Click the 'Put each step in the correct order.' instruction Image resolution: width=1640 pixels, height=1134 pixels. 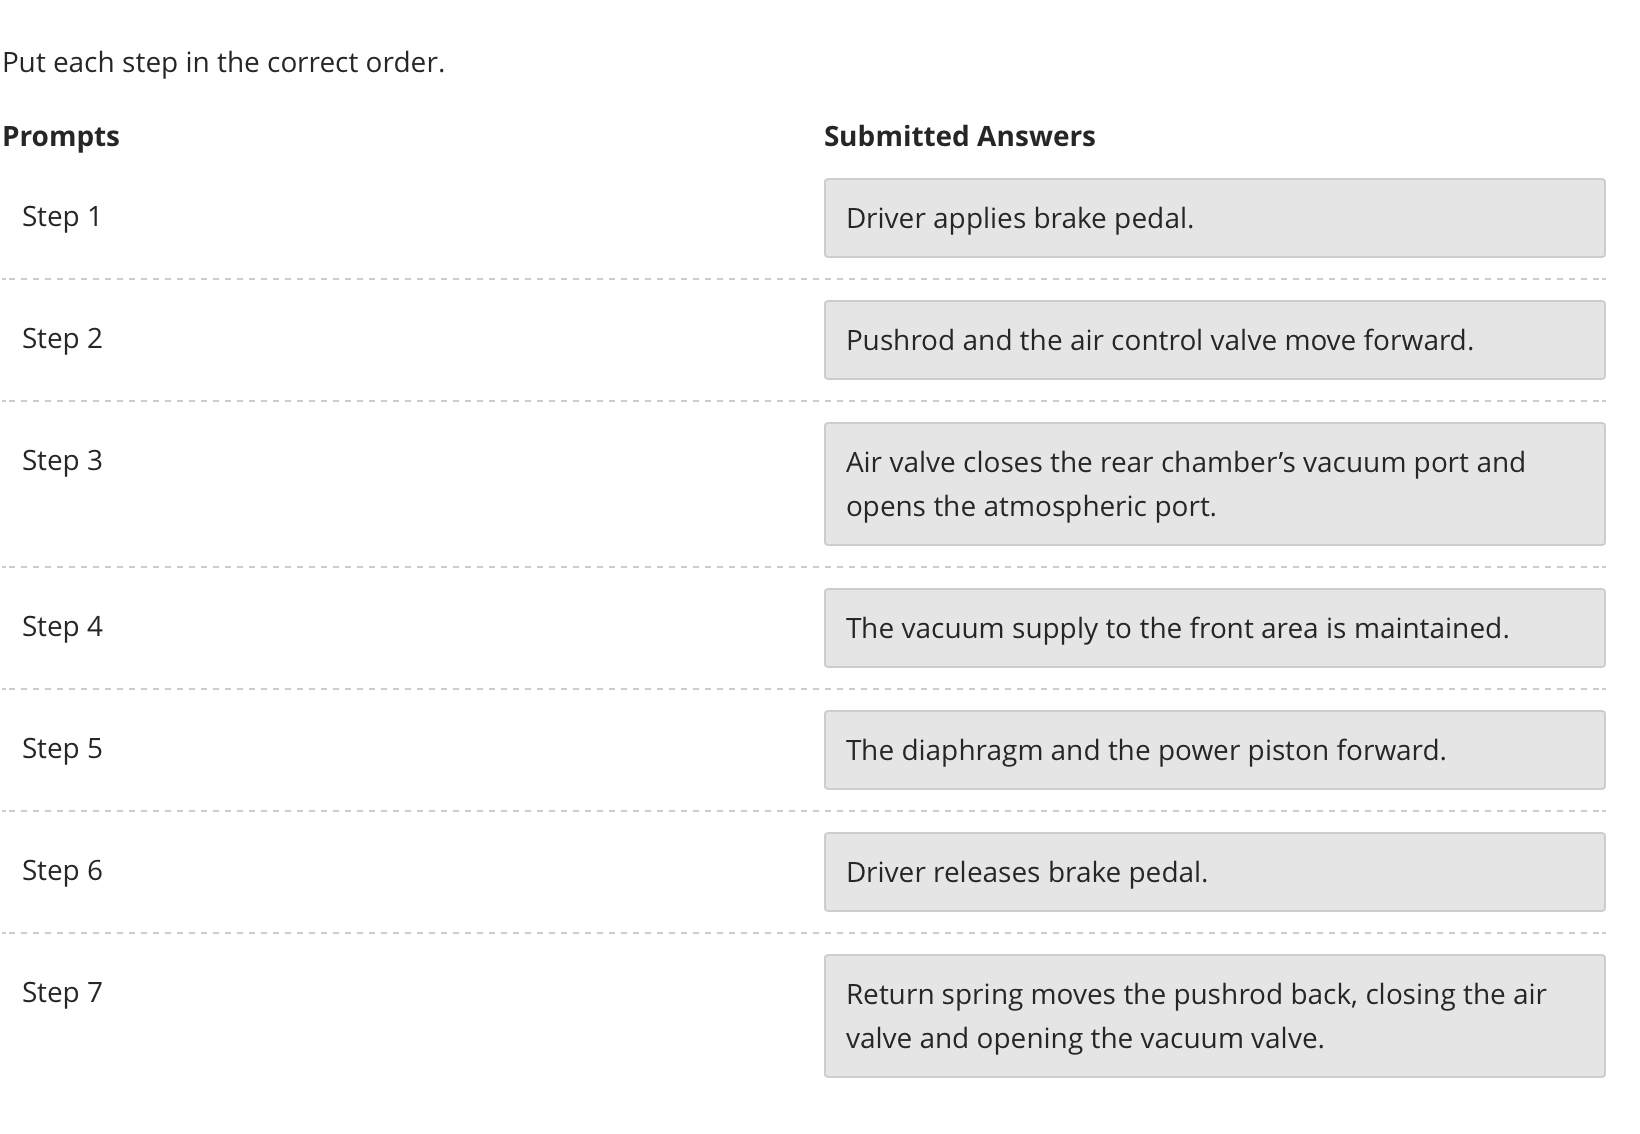223,63
